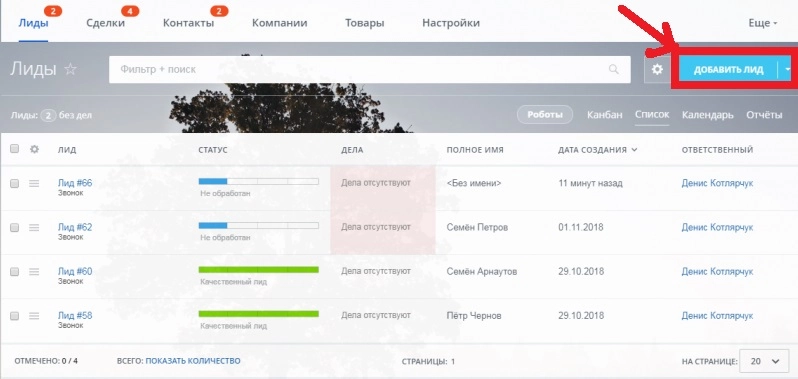Click Полное имя column header
798x379 pixels.
(475, 150)
